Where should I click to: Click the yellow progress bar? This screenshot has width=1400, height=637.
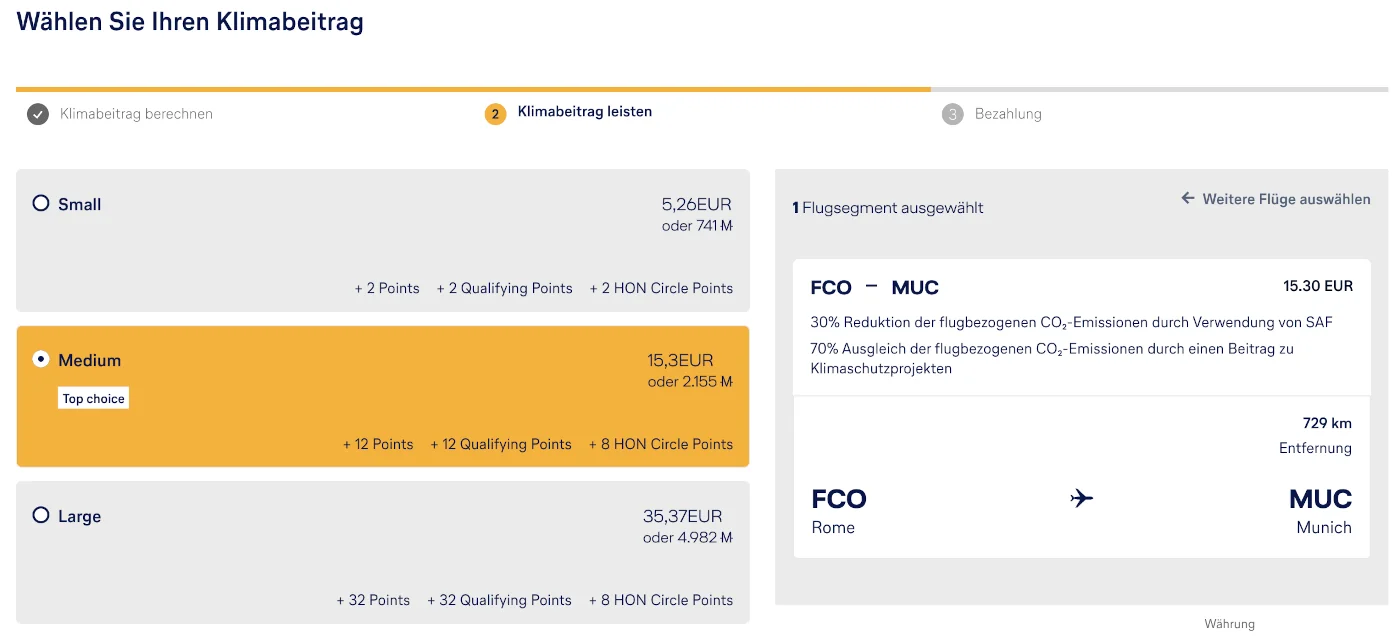point(472,89)
